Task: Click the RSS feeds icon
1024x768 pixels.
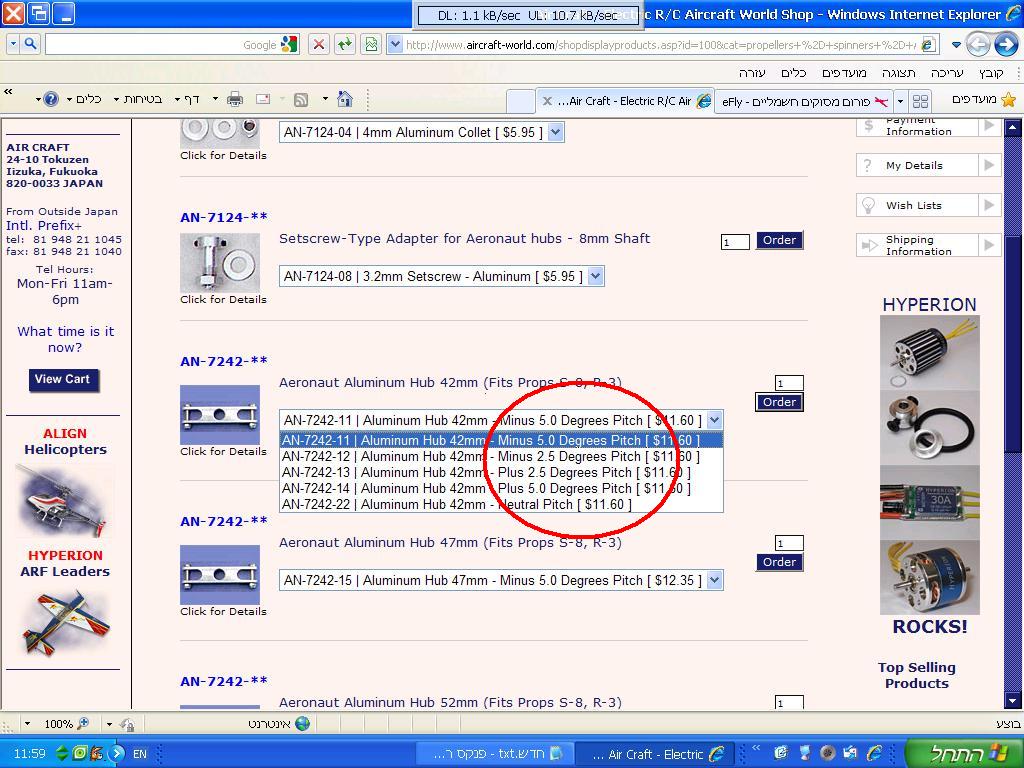Action: click(301, 100)
